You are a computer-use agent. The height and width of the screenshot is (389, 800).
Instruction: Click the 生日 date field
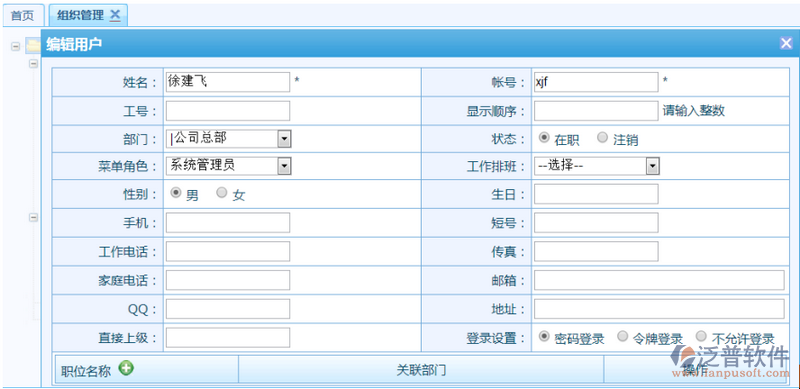click(596, 194)
